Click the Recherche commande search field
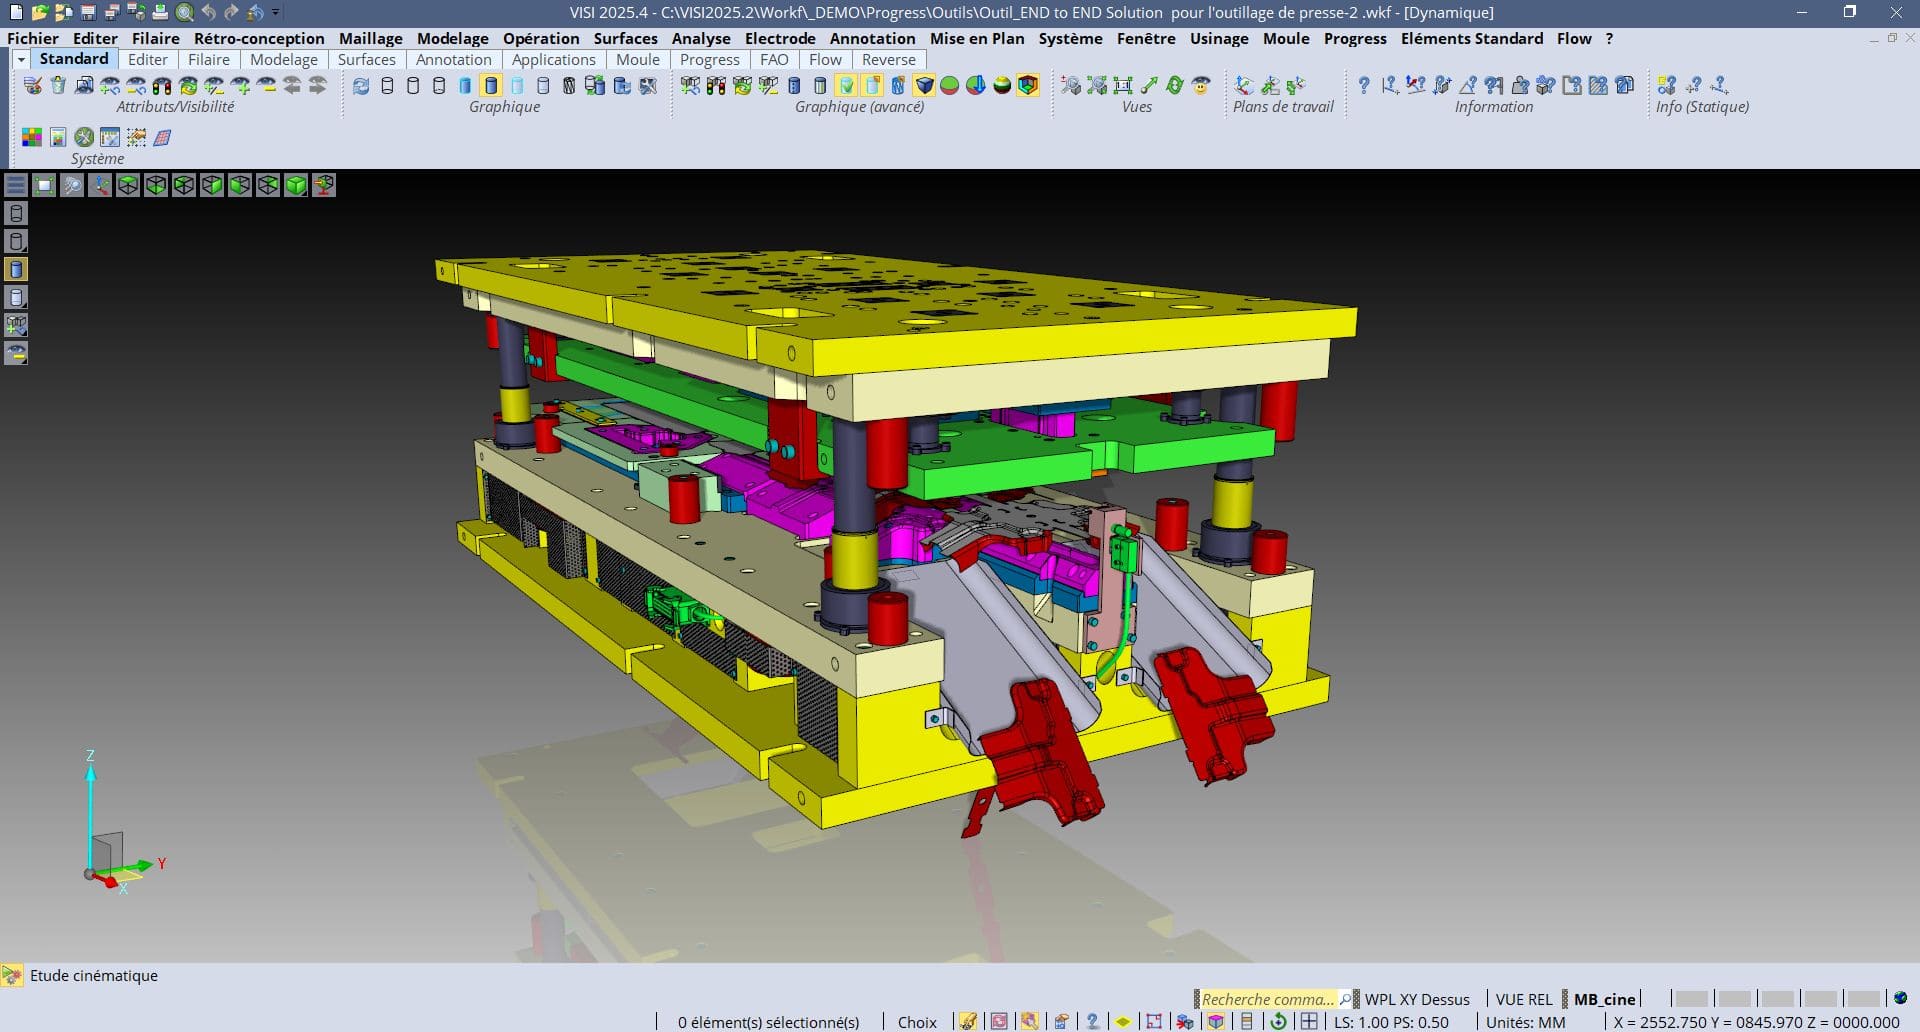 (x=1267, y=999)
